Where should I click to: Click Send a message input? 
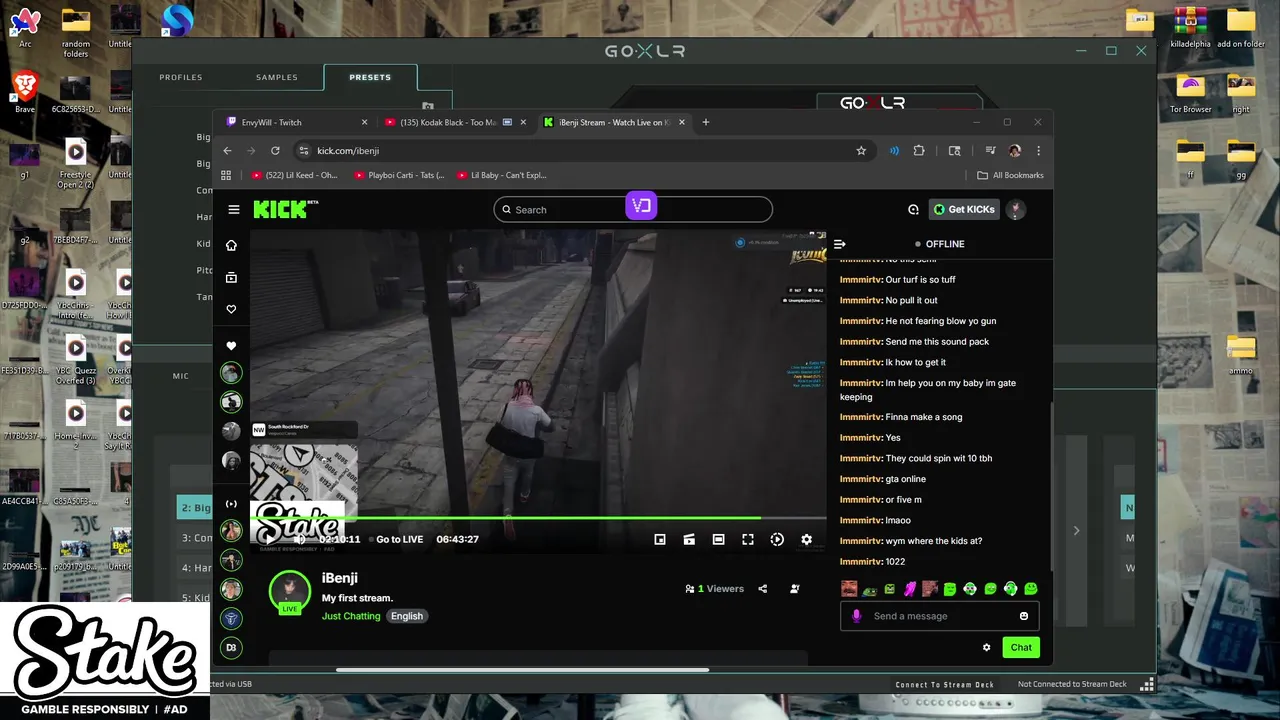click(939, 616)
